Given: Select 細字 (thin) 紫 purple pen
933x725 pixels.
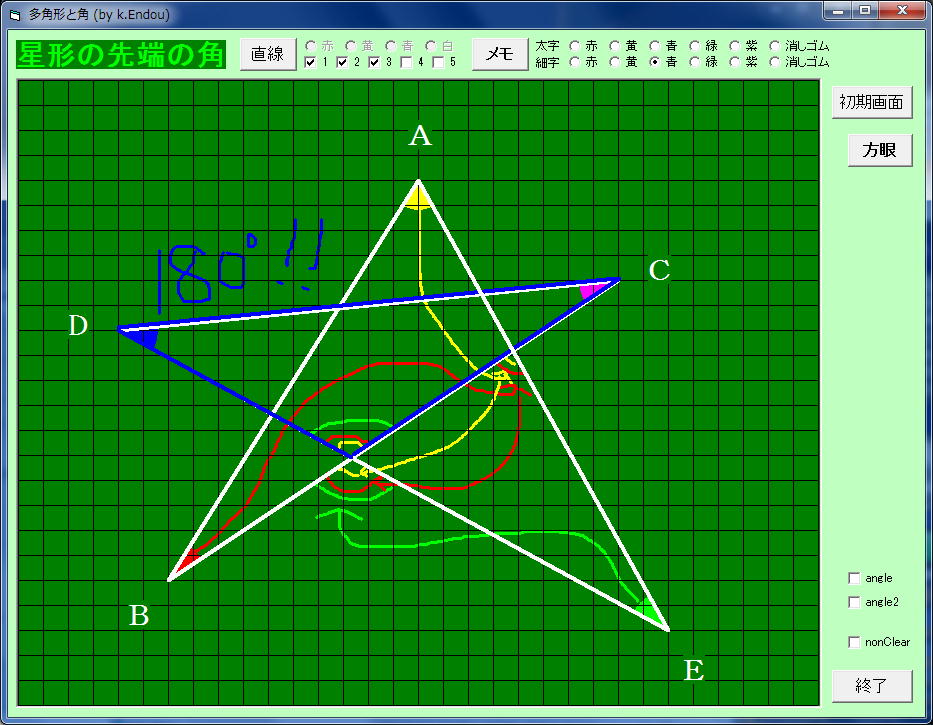Looking at the screenshot, I should click(735, 62).
